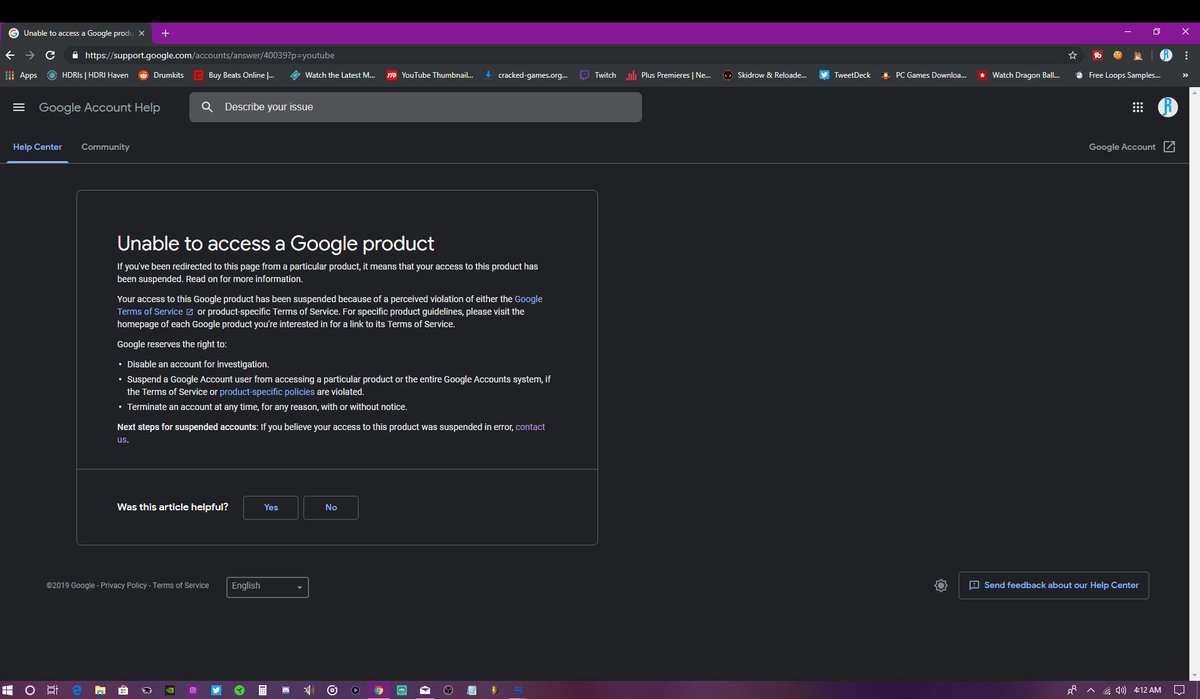Open product-specific policies link

267,392
